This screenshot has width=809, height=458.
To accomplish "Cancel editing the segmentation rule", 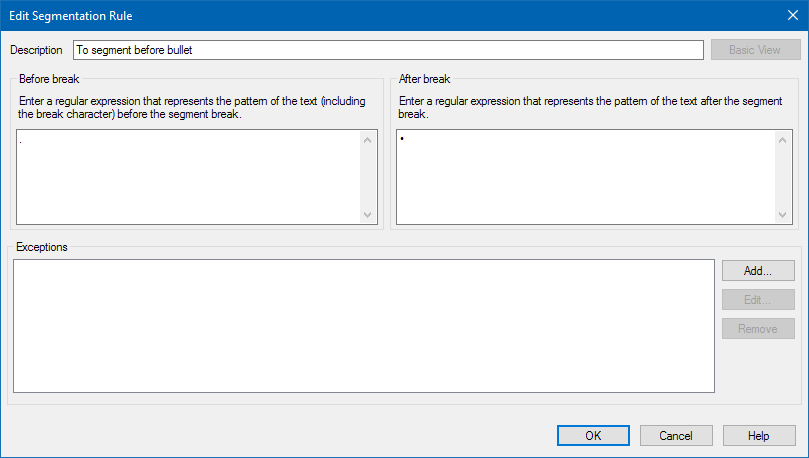I will point(676,436).
